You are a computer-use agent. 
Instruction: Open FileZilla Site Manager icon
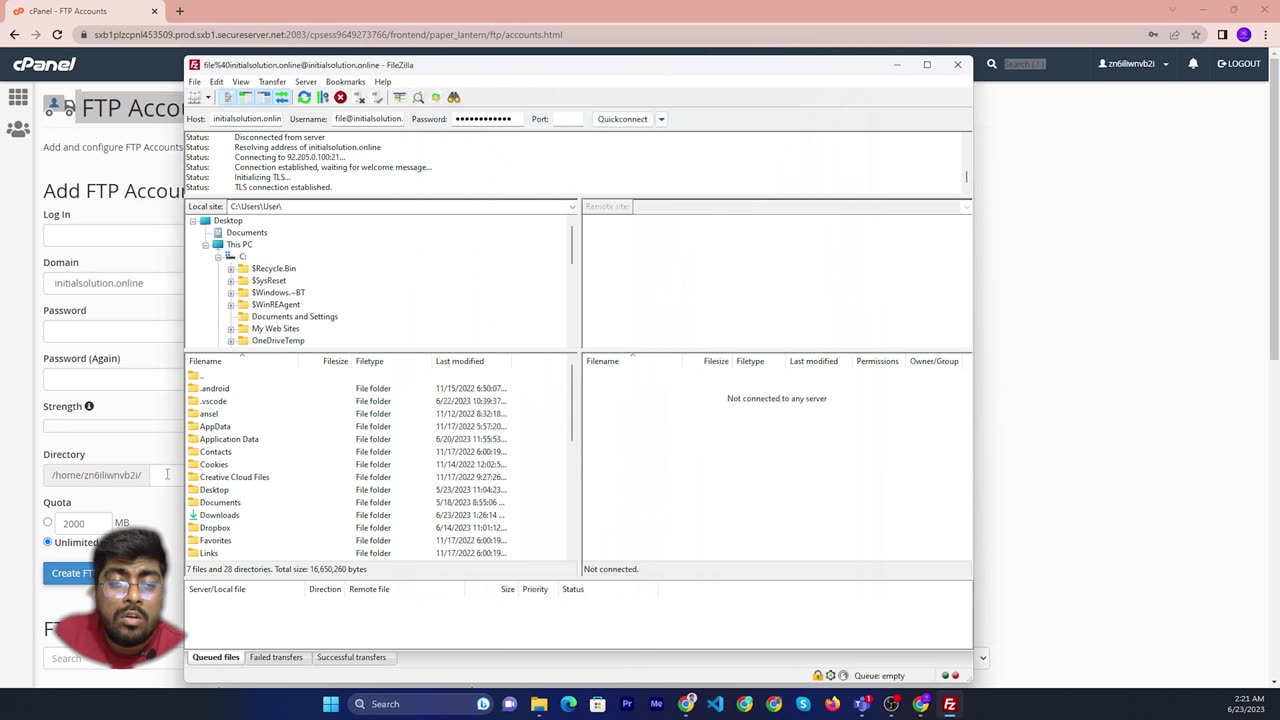[x=195, y=97]
